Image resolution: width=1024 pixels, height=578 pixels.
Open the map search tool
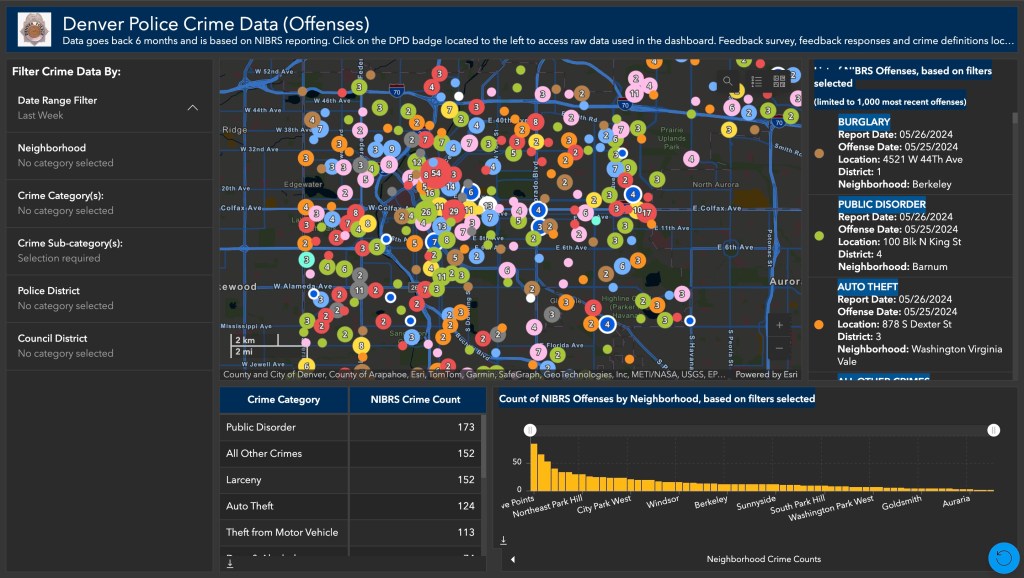point(729,81)
